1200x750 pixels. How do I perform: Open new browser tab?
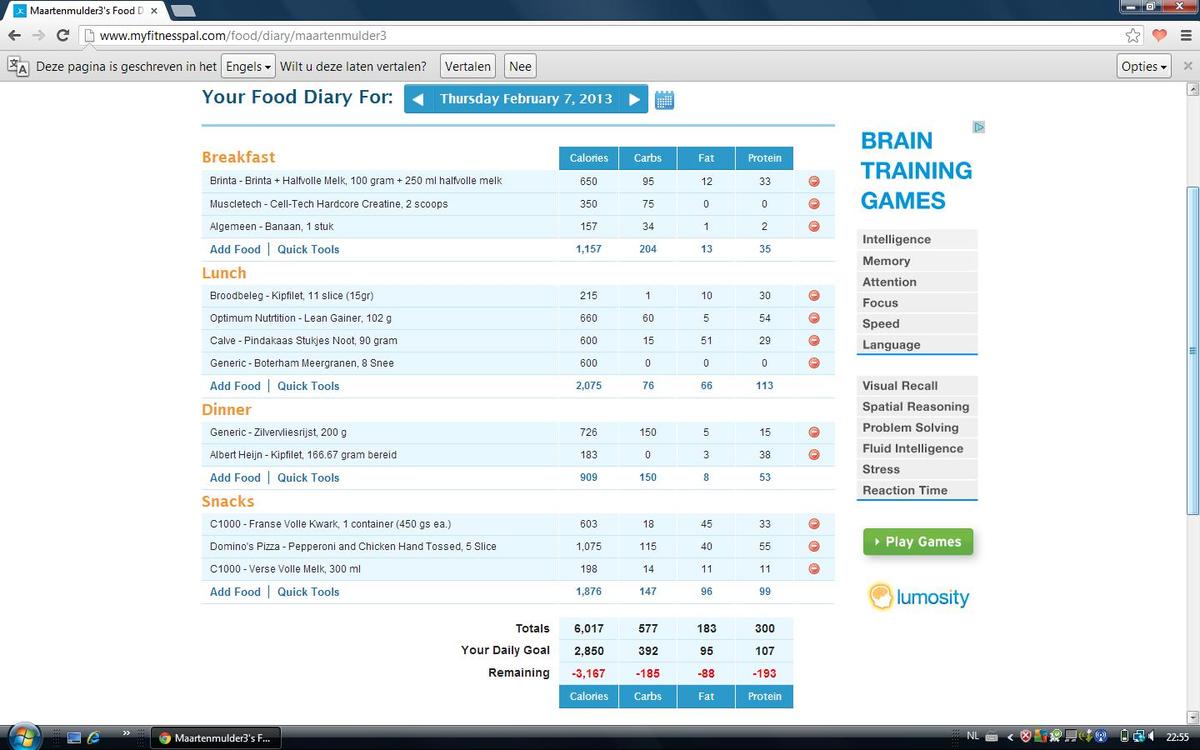[183, 10]
